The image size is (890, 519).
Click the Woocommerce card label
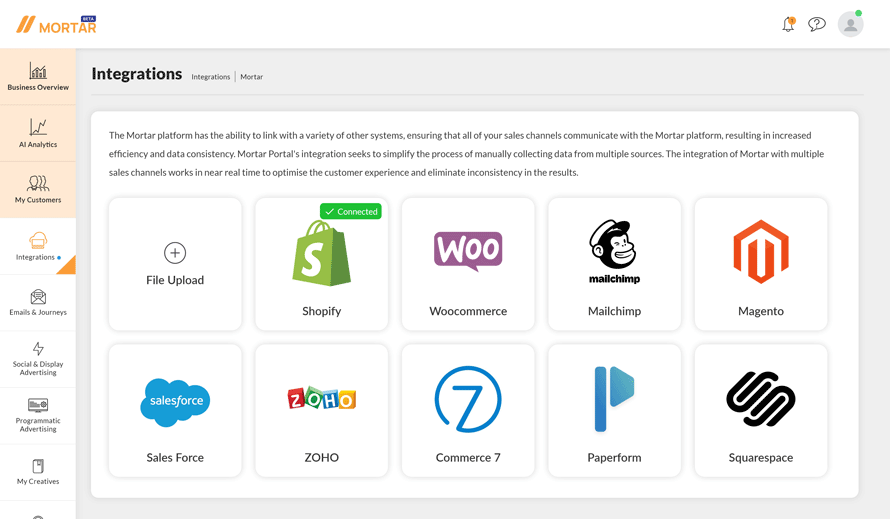[468, 311]
